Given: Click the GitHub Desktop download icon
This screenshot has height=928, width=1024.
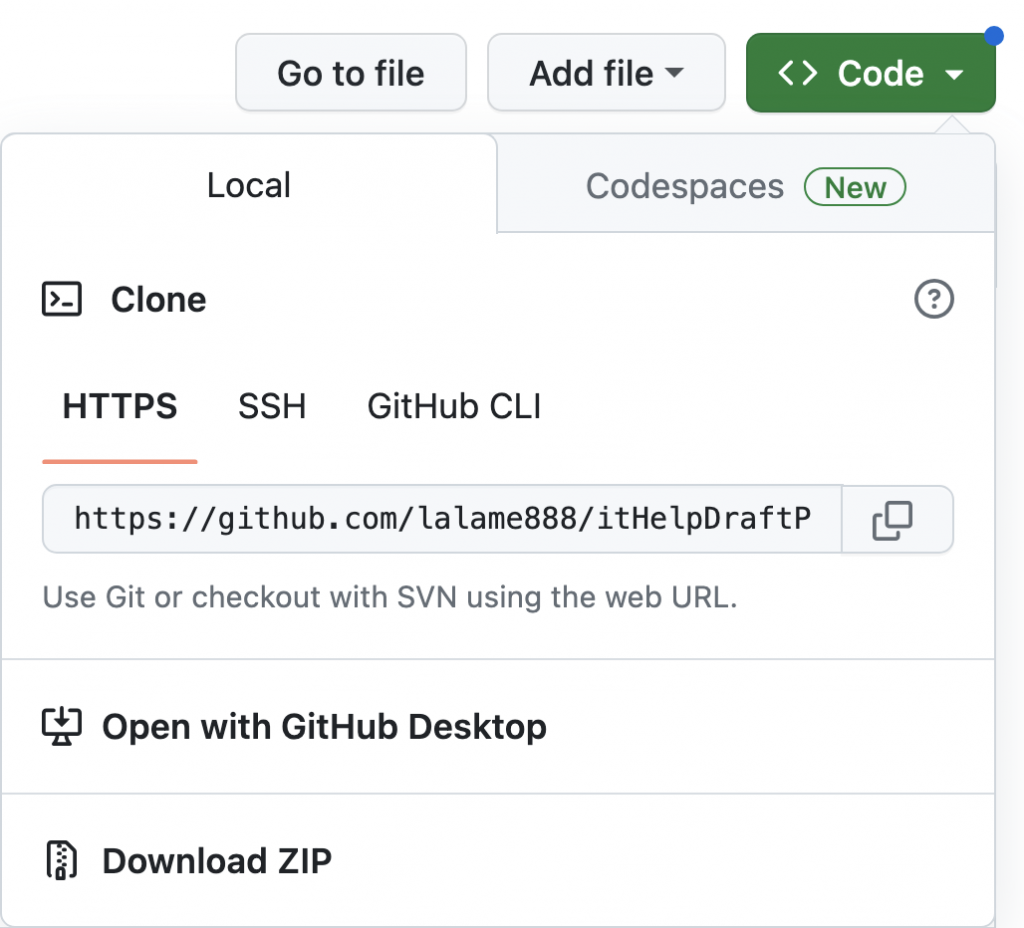Looking at the screenshot, I should click(x=61, y=726).
